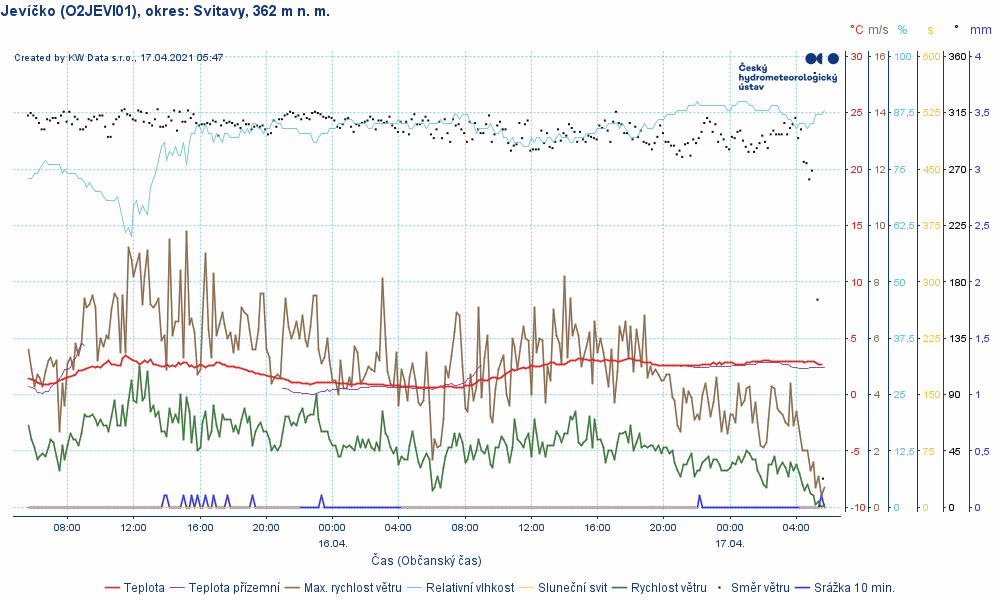Image resolution: width=1000 pixels, height=600 pixels.
Task: Click the light blue "%" unit label
Action: [902, 30]
